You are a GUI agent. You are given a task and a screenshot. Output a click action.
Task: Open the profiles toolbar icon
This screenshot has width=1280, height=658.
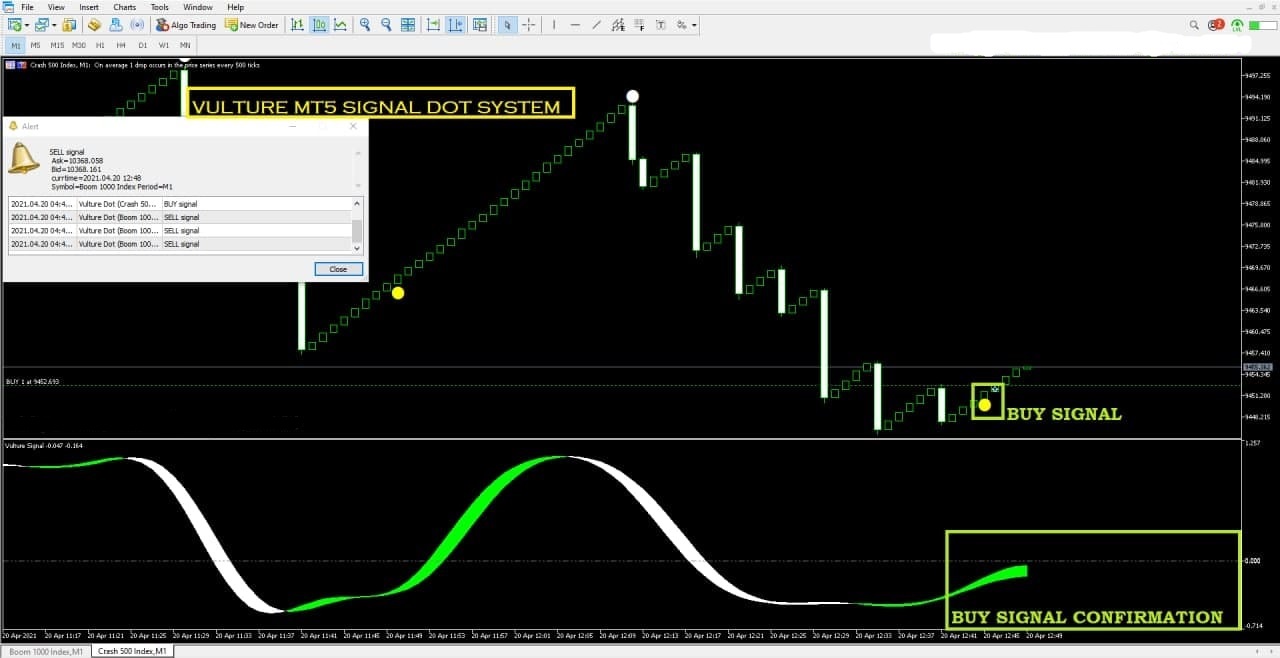point(41,24)
